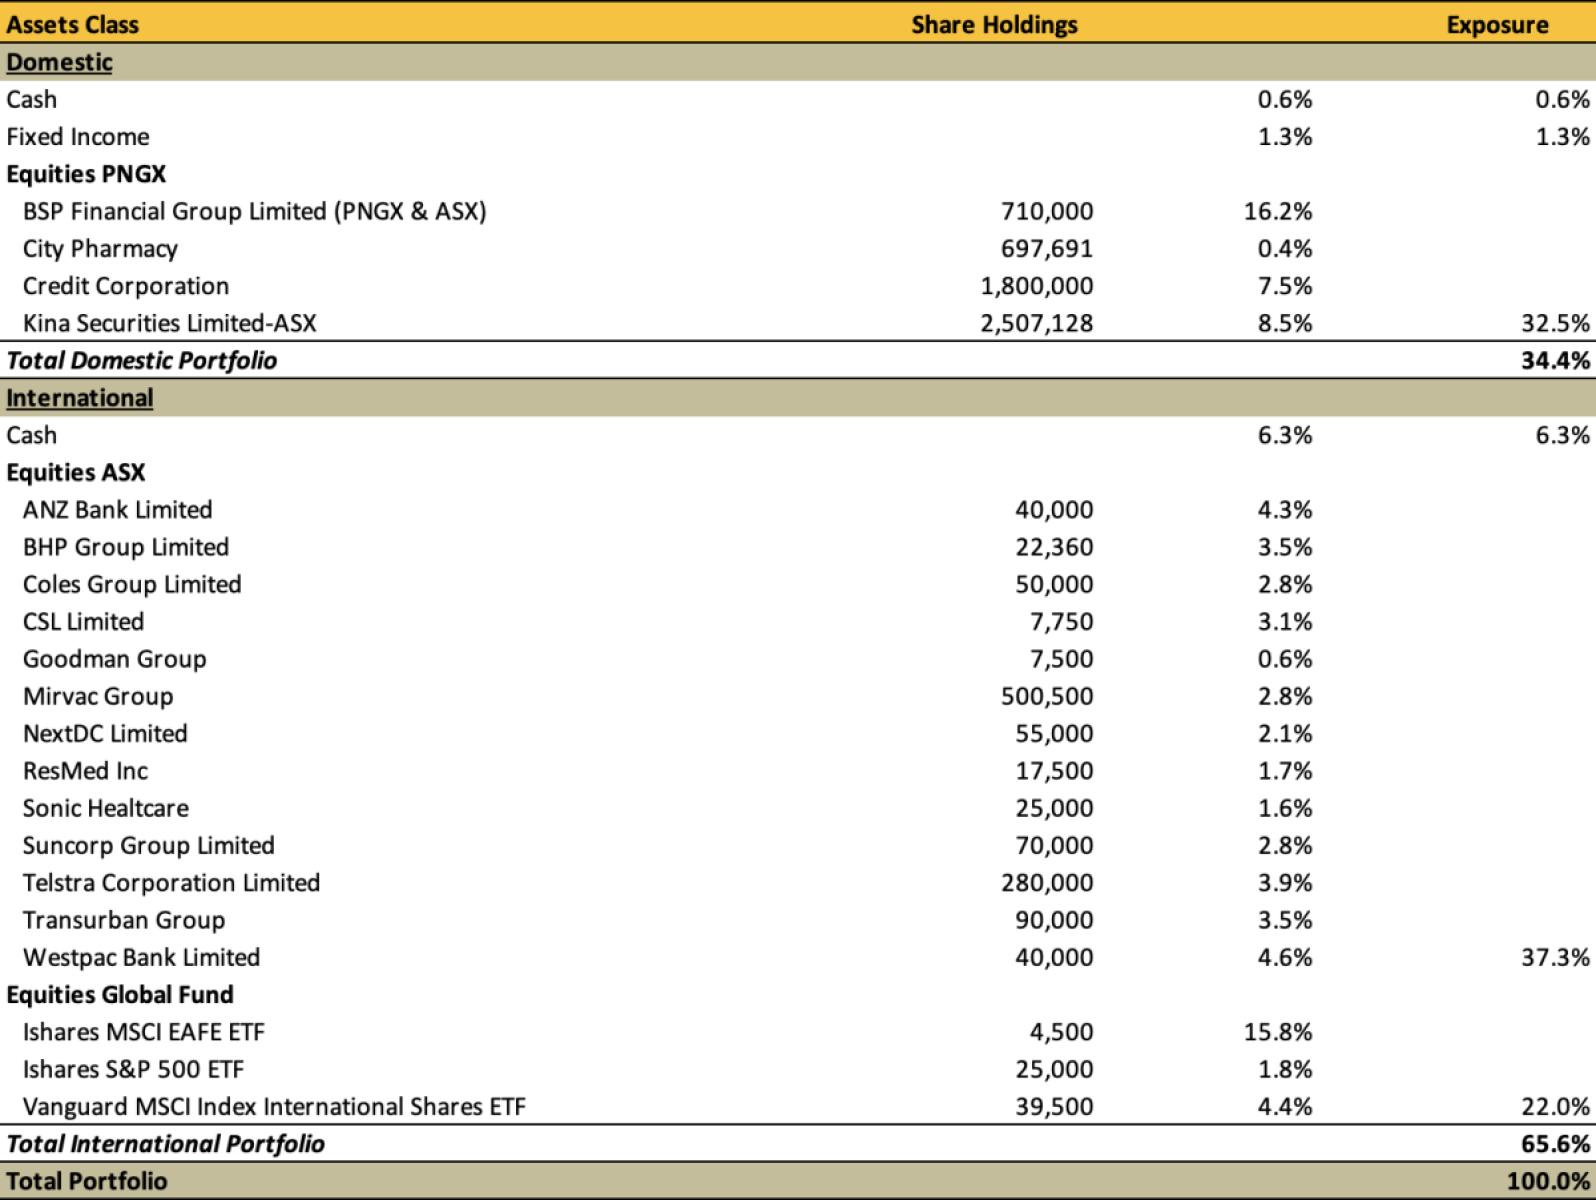Click the Share Holdings column header

tap(994, 24)
